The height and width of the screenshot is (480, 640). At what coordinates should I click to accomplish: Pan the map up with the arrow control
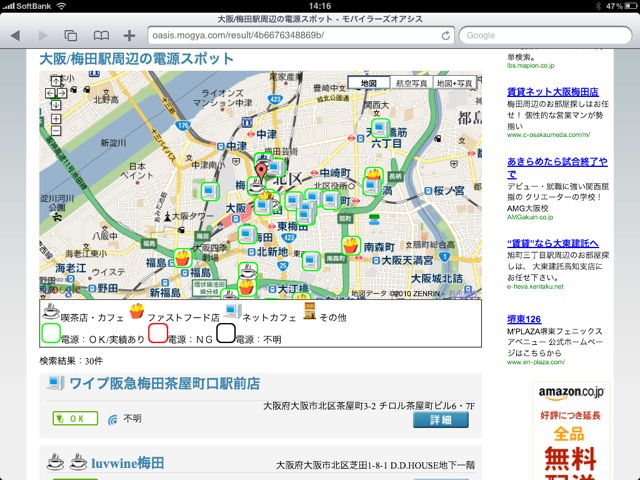(56, 80)
